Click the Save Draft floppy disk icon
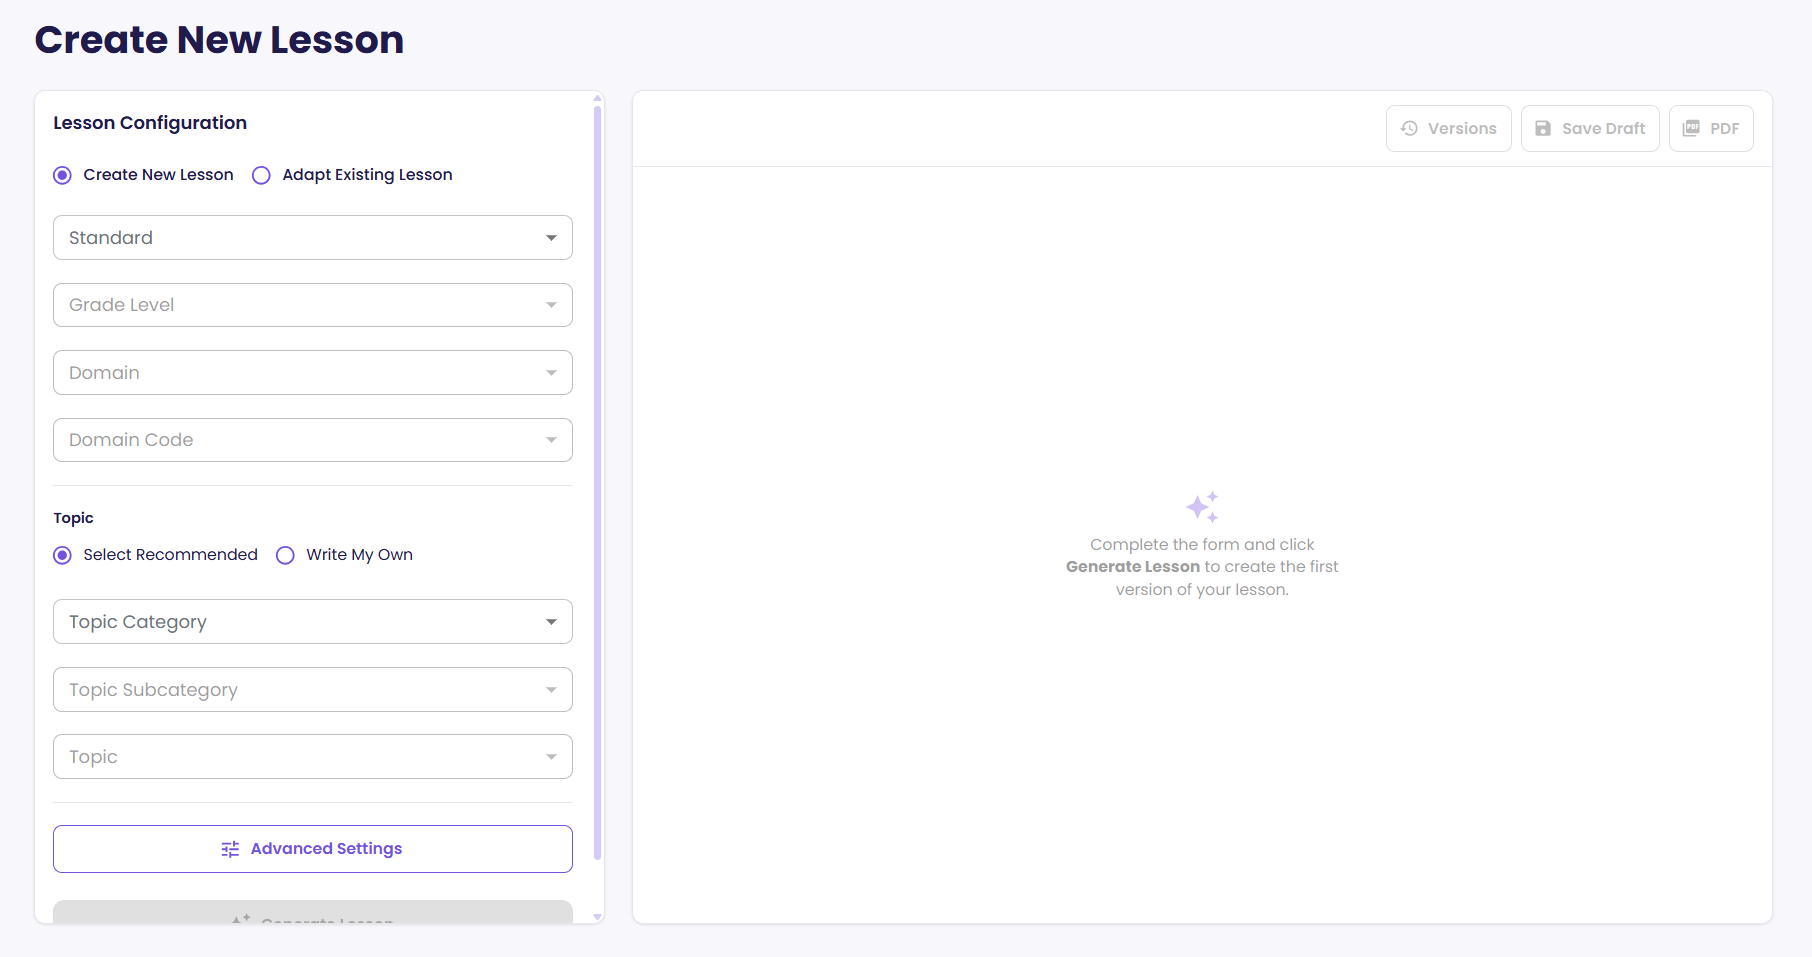Viewport: 1812px width, 957px height. (1543, 128)
